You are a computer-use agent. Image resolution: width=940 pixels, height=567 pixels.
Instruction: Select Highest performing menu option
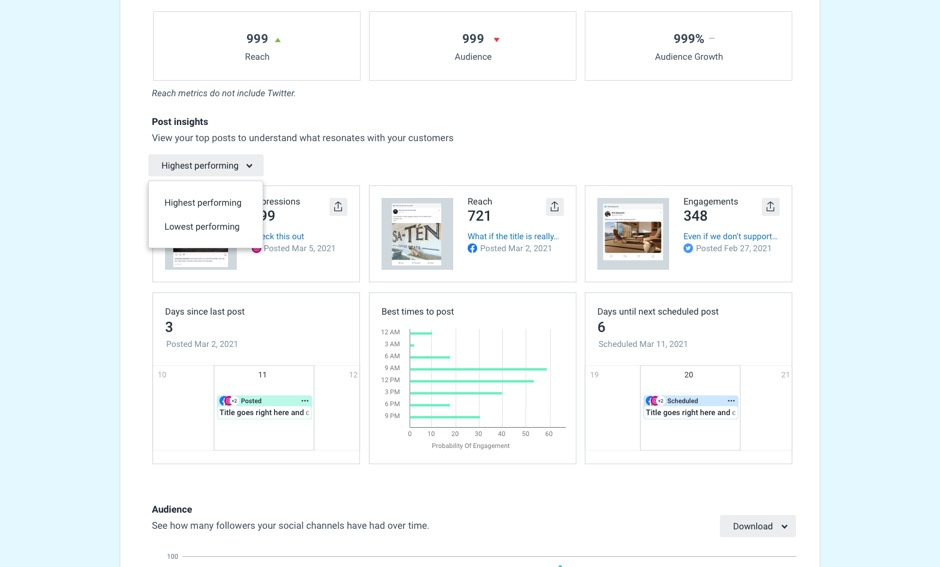pyautogui.click(x=203, y=203)
